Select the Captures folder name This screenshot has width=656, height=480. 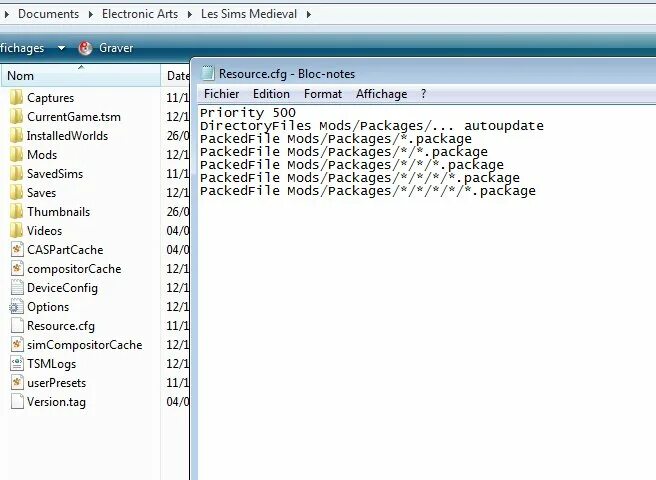pos(51,98)
